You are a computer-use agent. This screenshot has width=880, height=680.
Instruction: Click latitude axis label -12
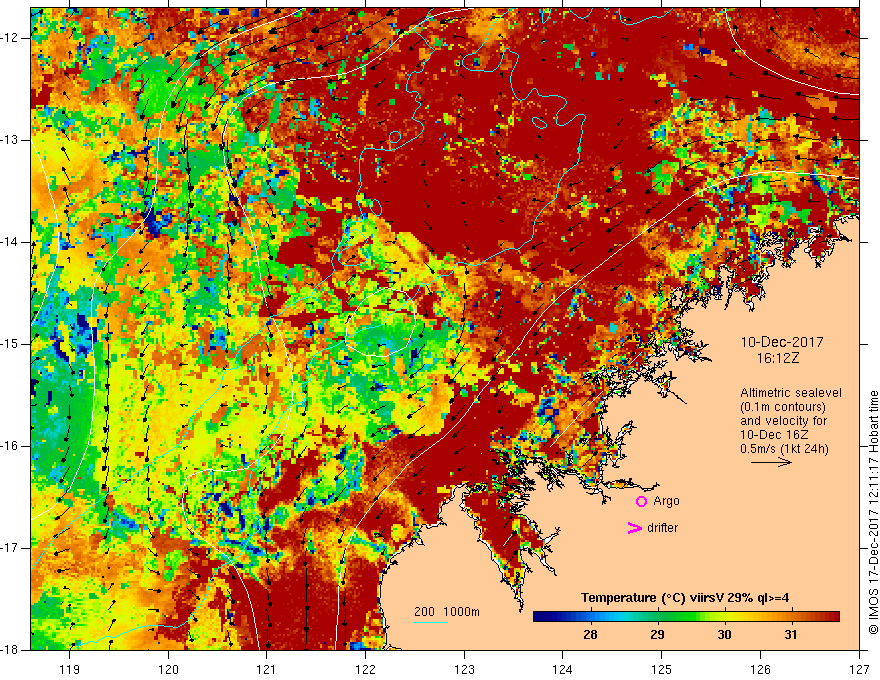[10, 38]
